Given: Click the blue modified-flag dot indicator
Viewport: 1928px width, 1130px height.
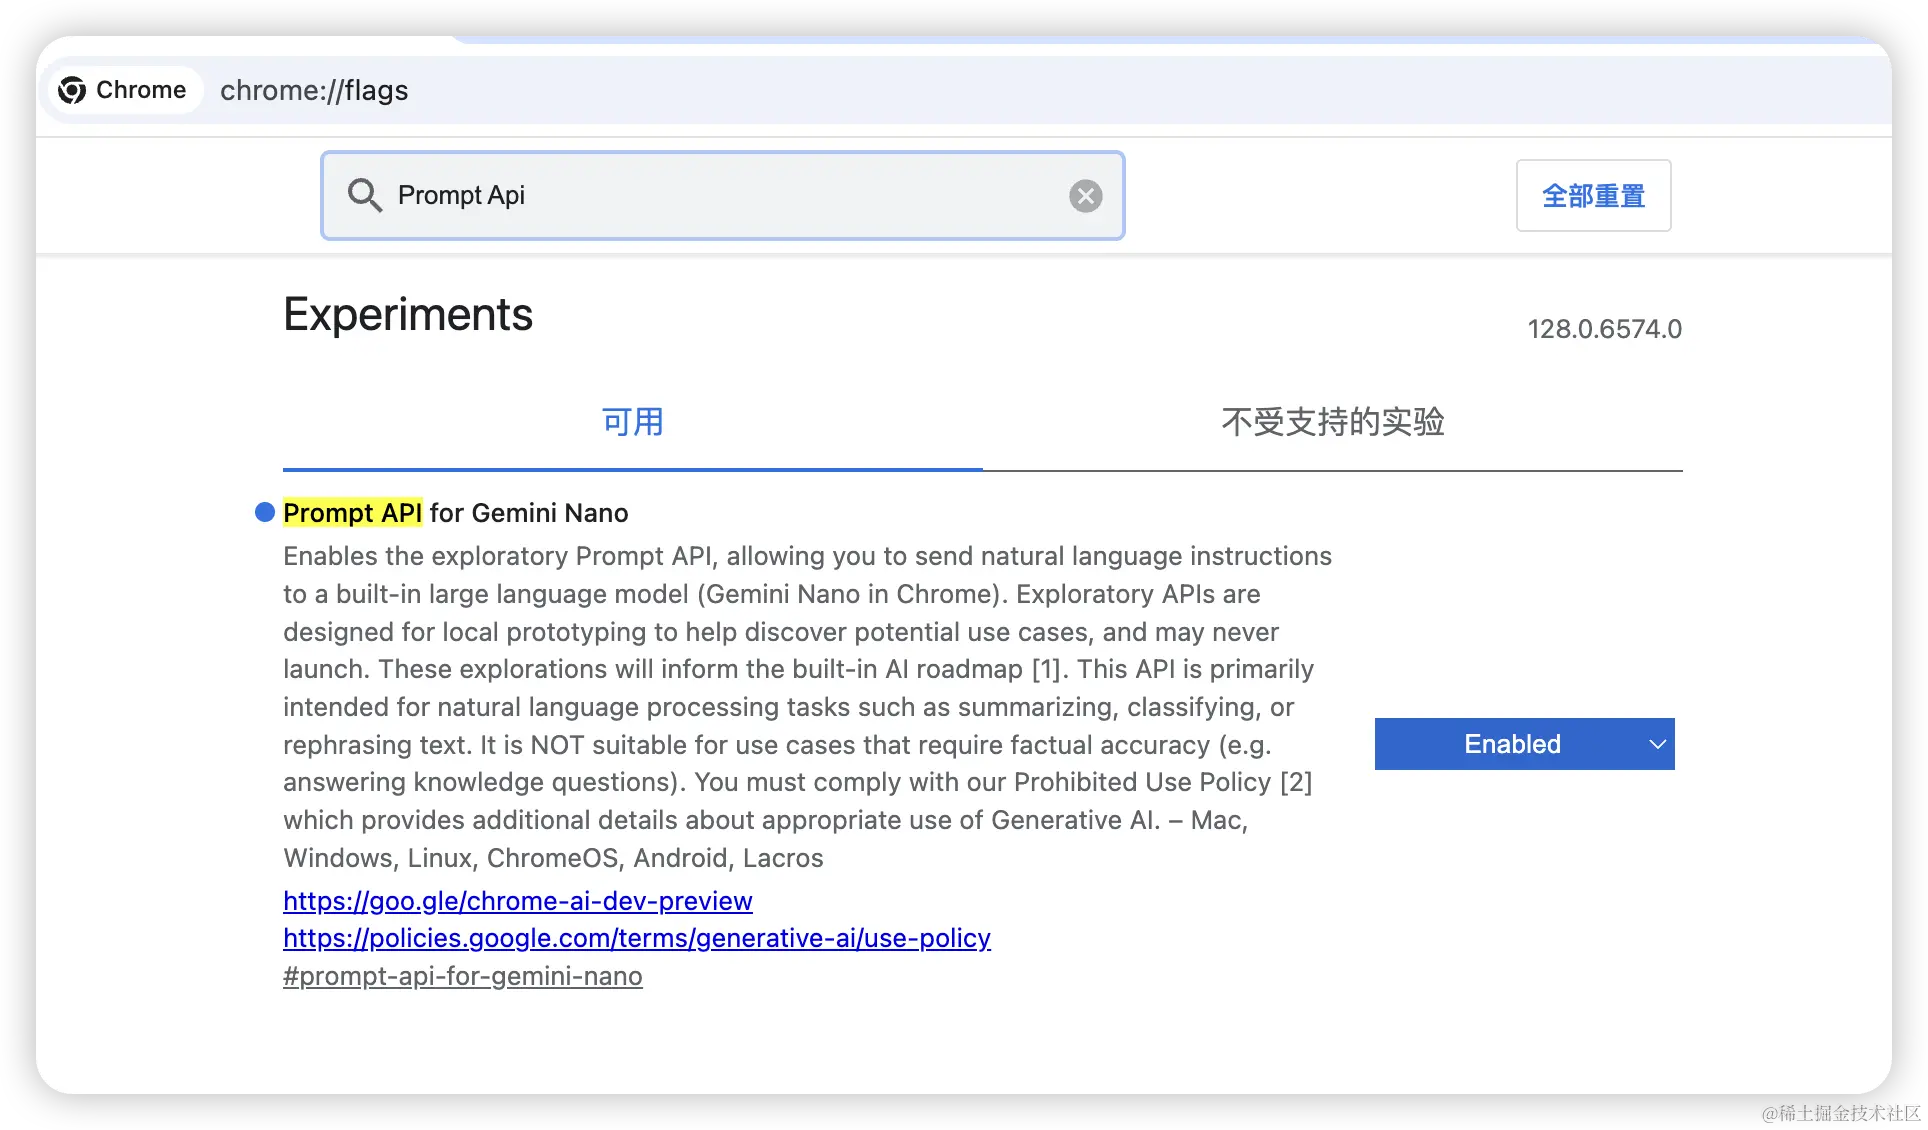Looking at the screenshot, I should point(265,512).
